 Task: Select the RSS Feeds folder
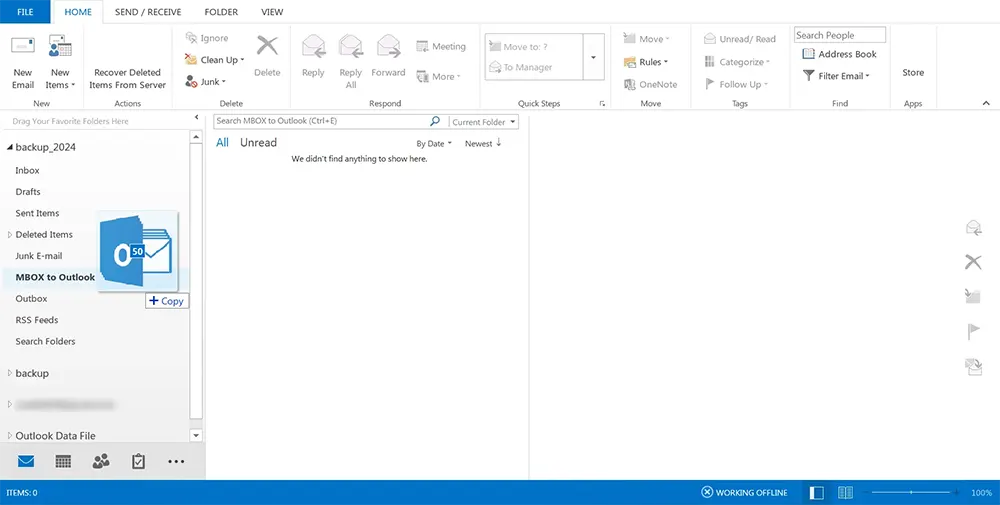point(37,320)
